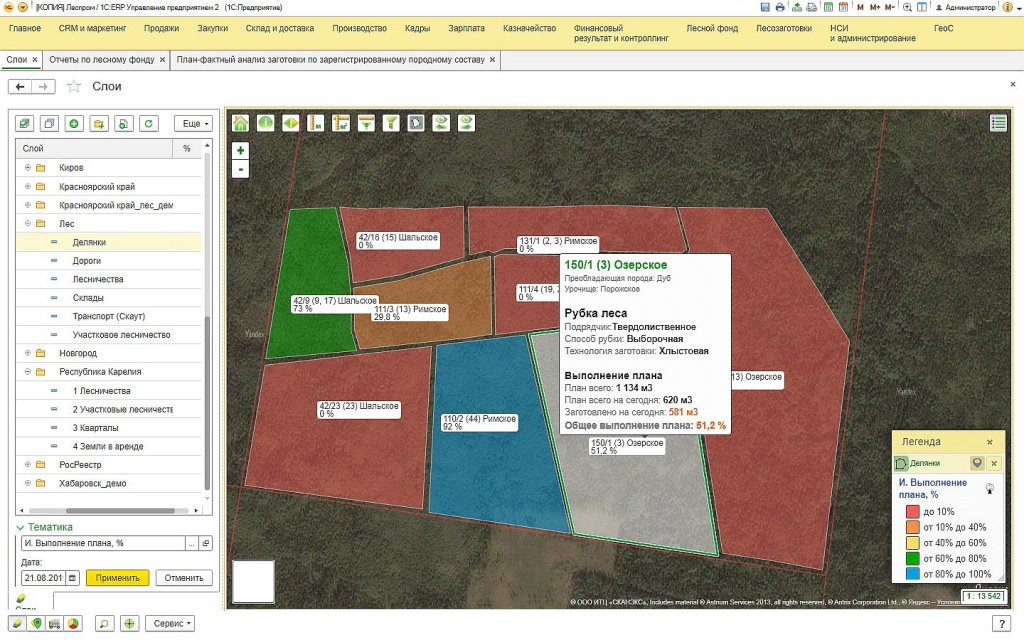The image size is (1024, 640).
Task: Click the ellipsis selector in Тематика field
Action: 191,543
